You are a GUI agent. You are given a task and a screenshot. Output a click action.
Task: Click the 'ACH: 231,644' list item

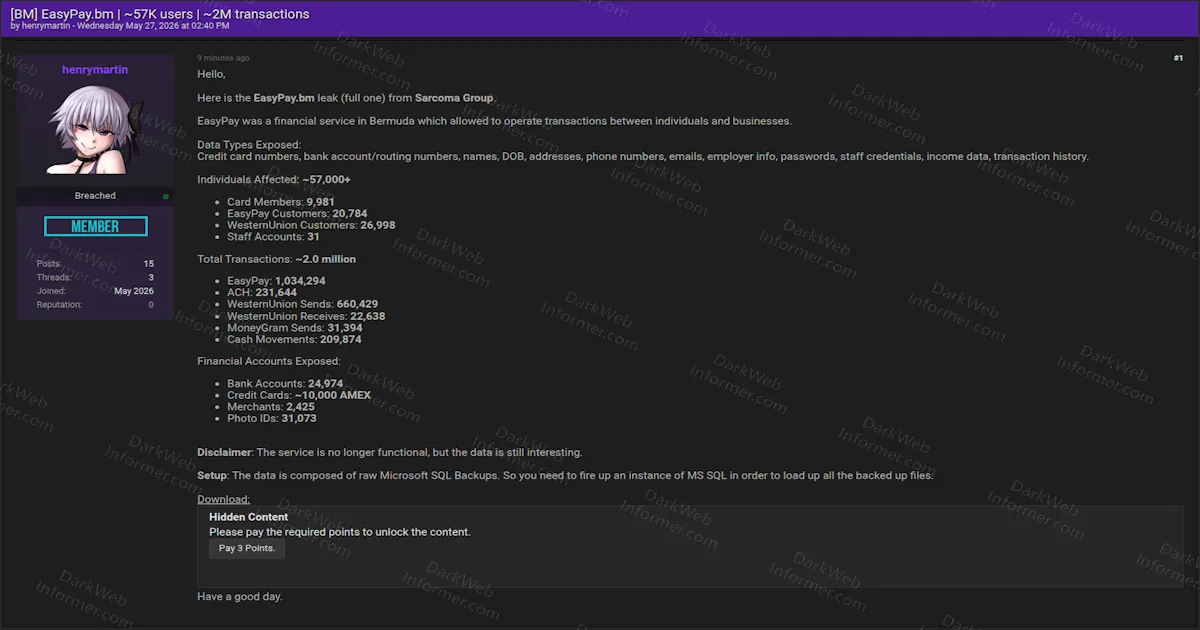(262, 293)
